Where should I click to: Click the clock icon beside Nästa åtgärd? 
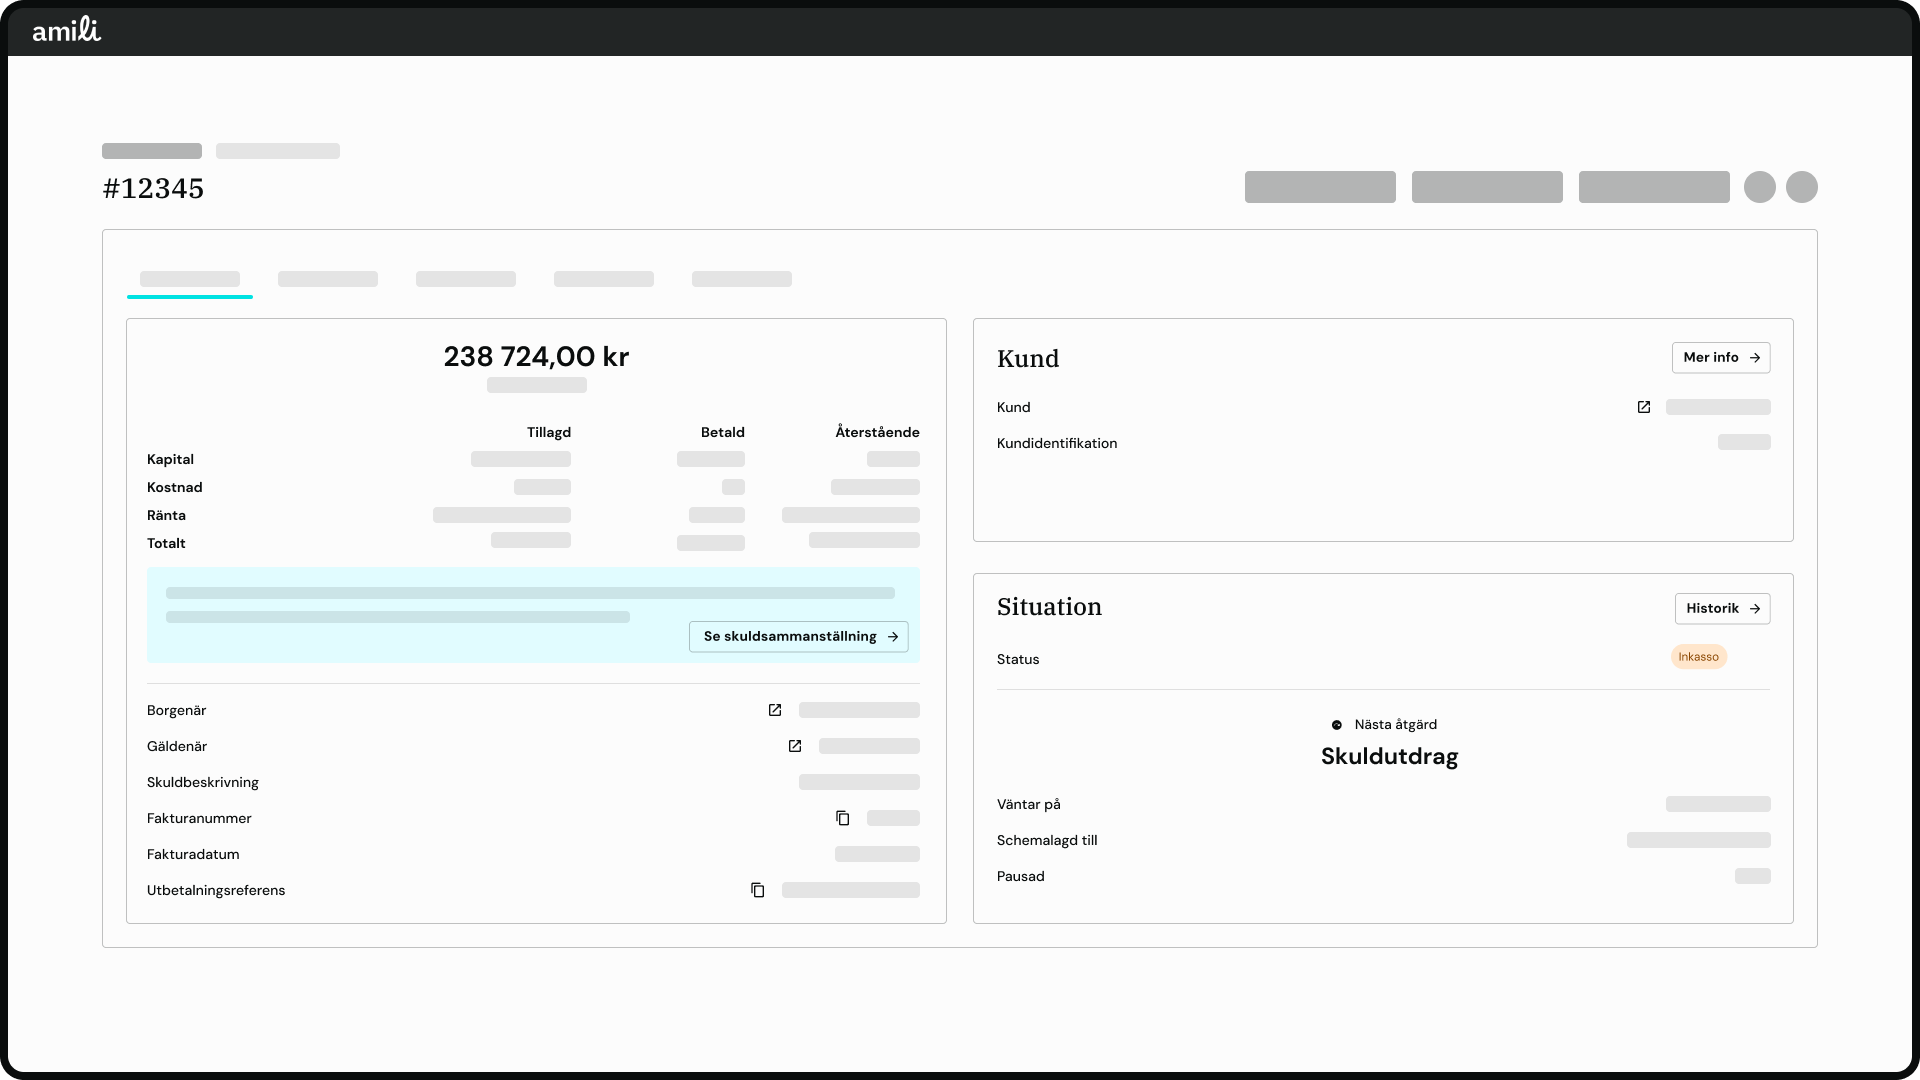1337,725
